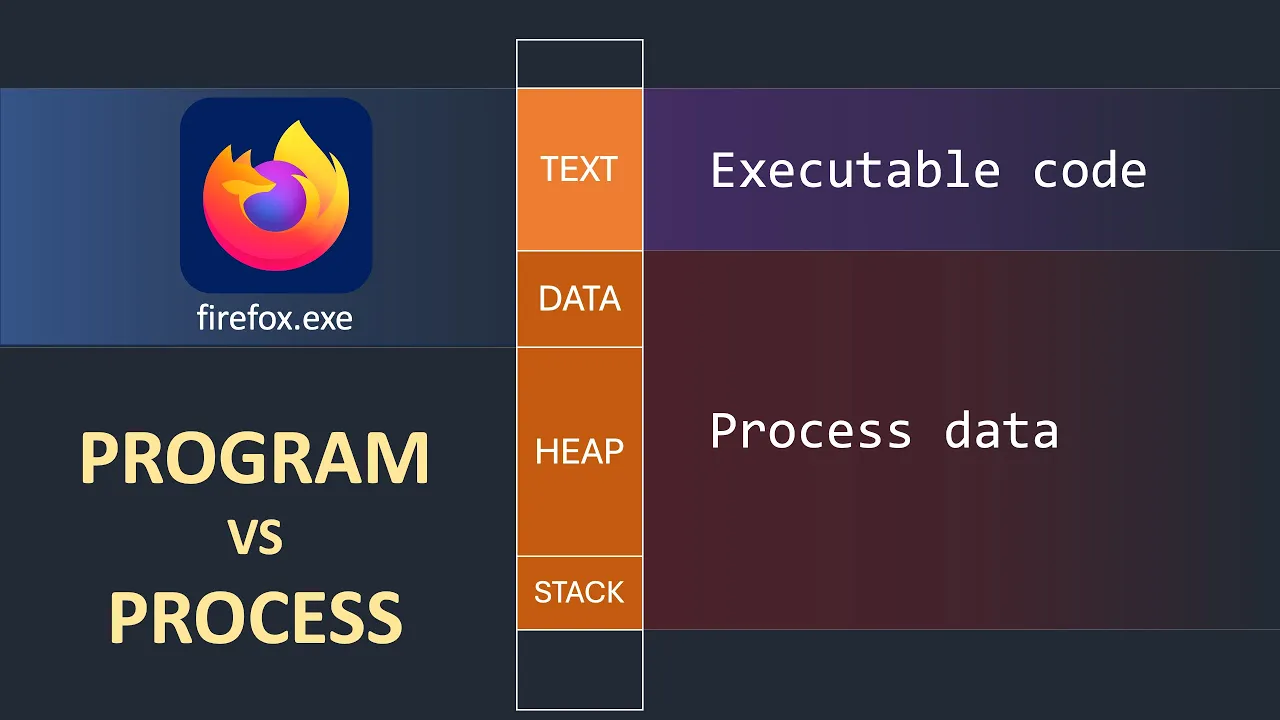
Task: Click the word "data" in Process data
Action: click(x=1001, y=431)
